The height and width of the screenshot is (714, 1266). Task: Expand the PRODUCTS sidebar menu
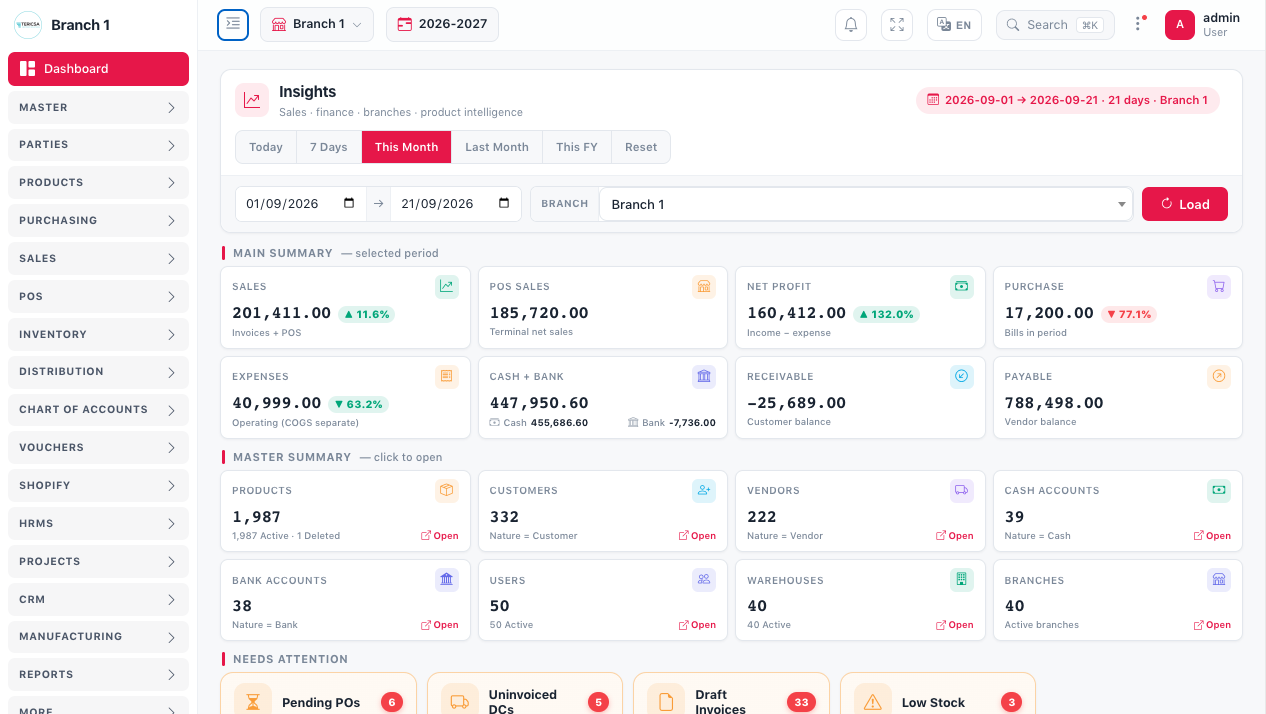[98, 183]
